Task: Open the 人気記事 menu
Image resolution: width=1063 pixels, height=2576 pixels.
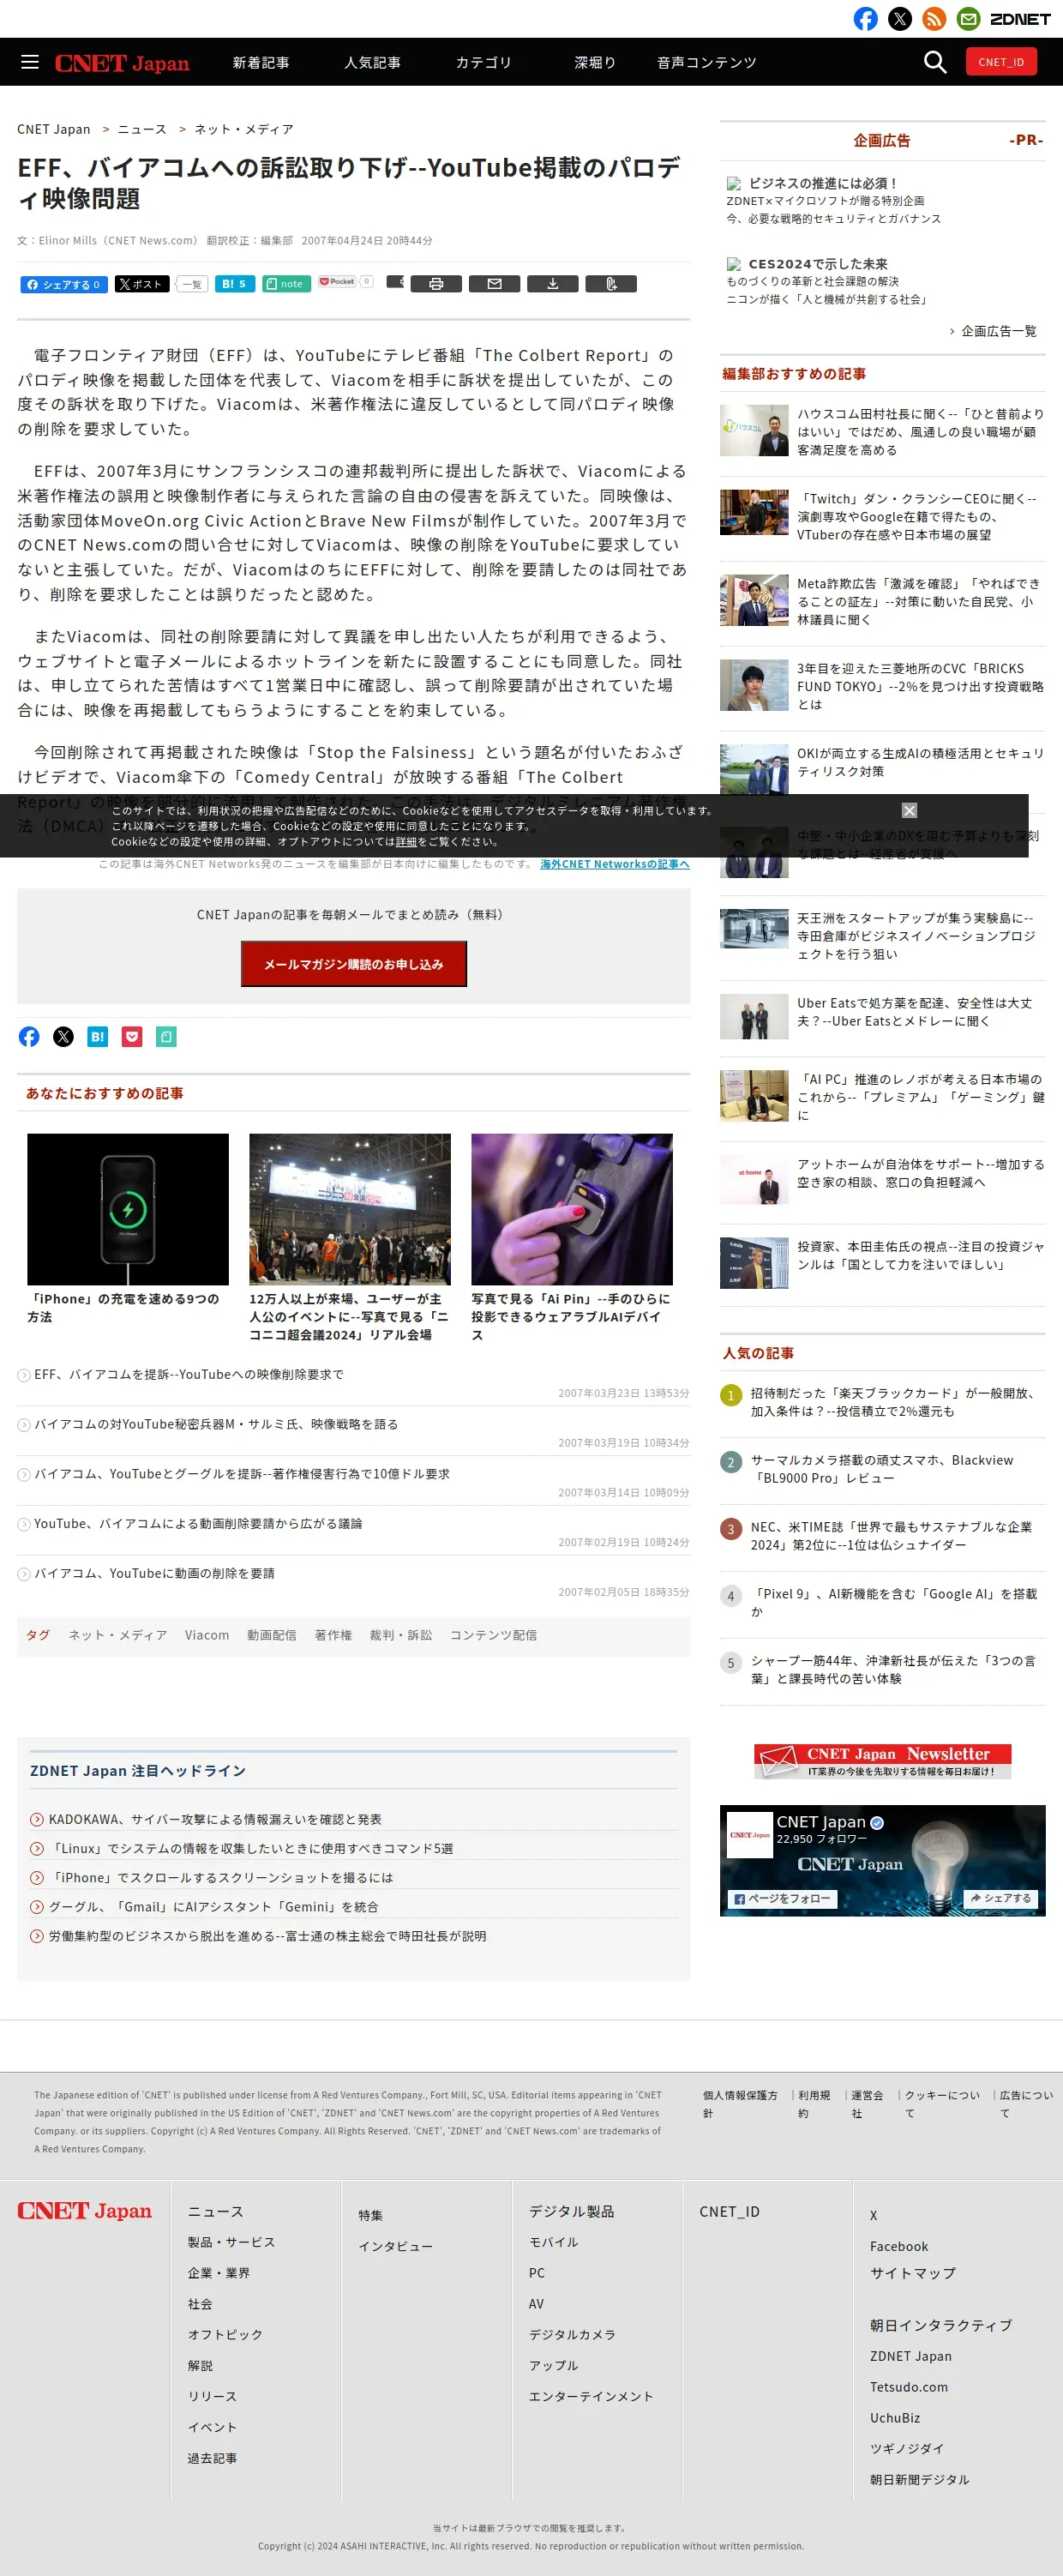Action: pos(372,63)
